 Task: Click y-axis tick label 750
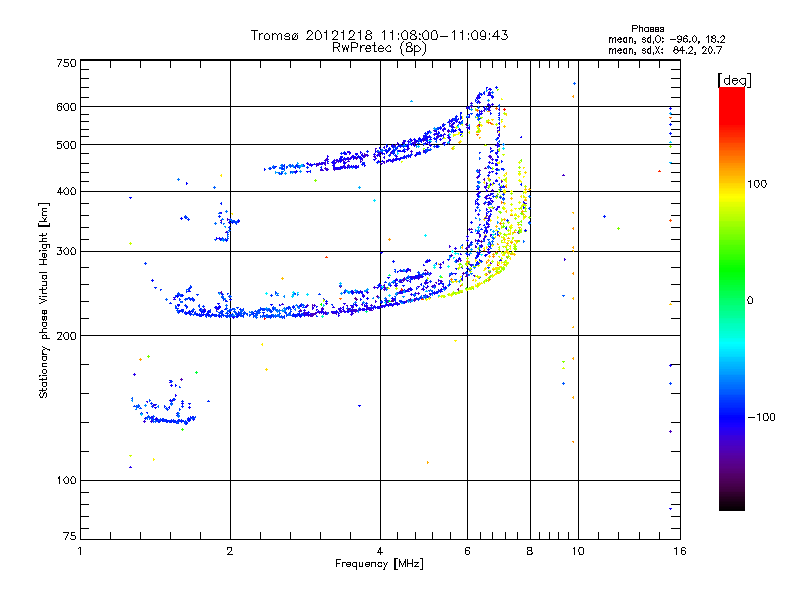[x=66, y=63]
